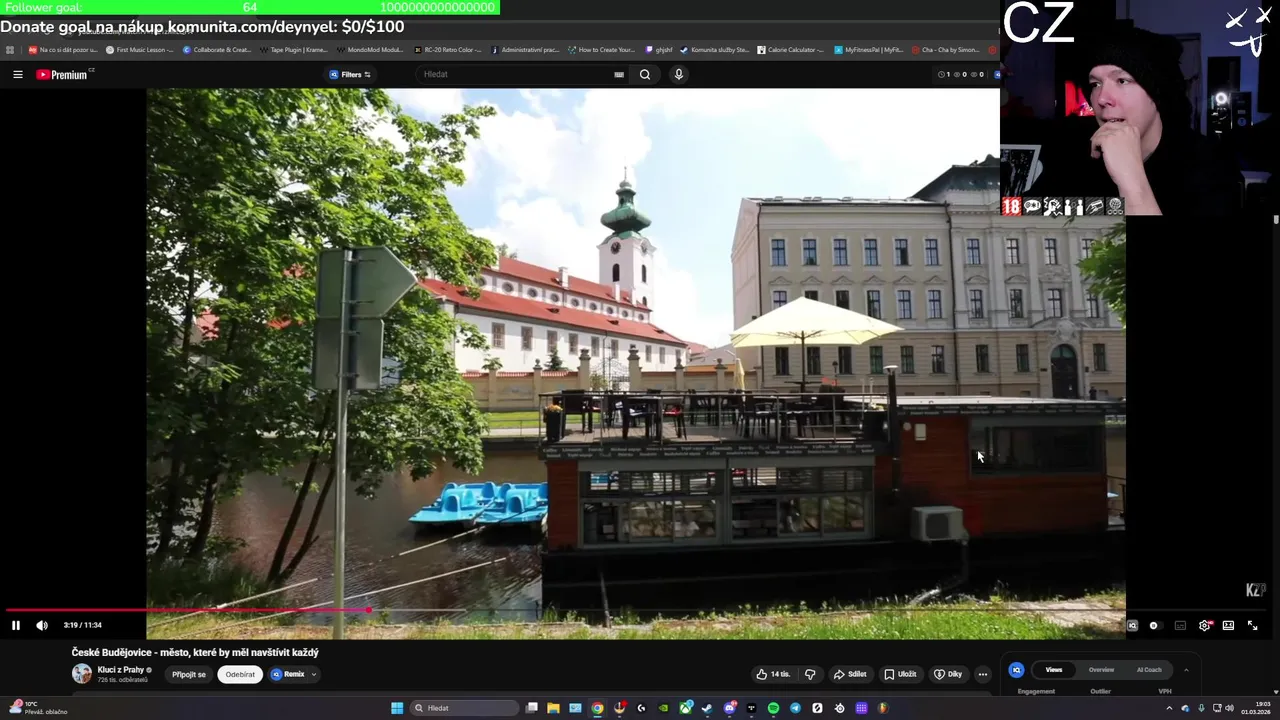The height and width of the screenshot is (720, 1280).
Task: Start voice search with microphone icon
Action: [679, 74]
